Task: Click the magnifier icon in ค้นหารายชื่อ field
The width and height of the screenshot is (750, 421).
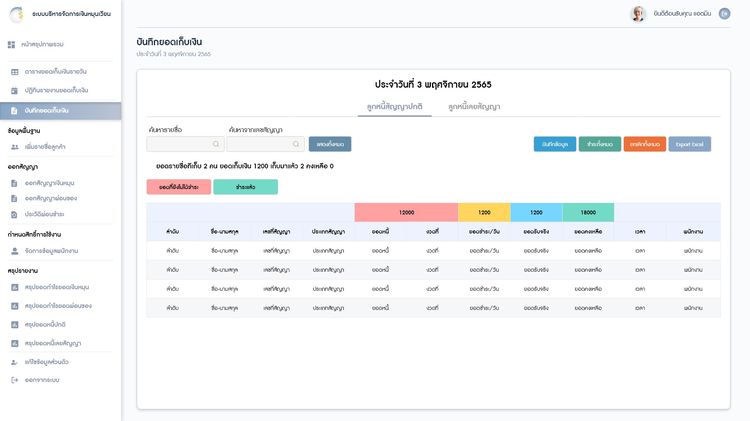Action: 215,144
